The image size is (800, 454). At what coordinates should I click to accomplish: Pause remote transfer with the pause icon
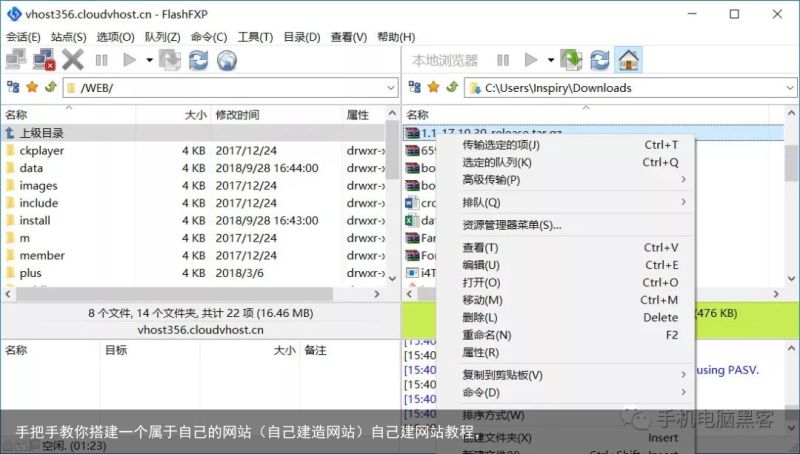pyautogui.click(x=102, y=60)
